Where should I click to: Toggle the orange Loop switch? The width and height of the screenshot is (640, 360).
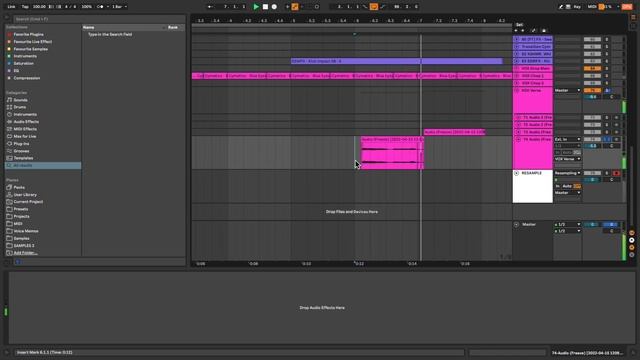373,7
